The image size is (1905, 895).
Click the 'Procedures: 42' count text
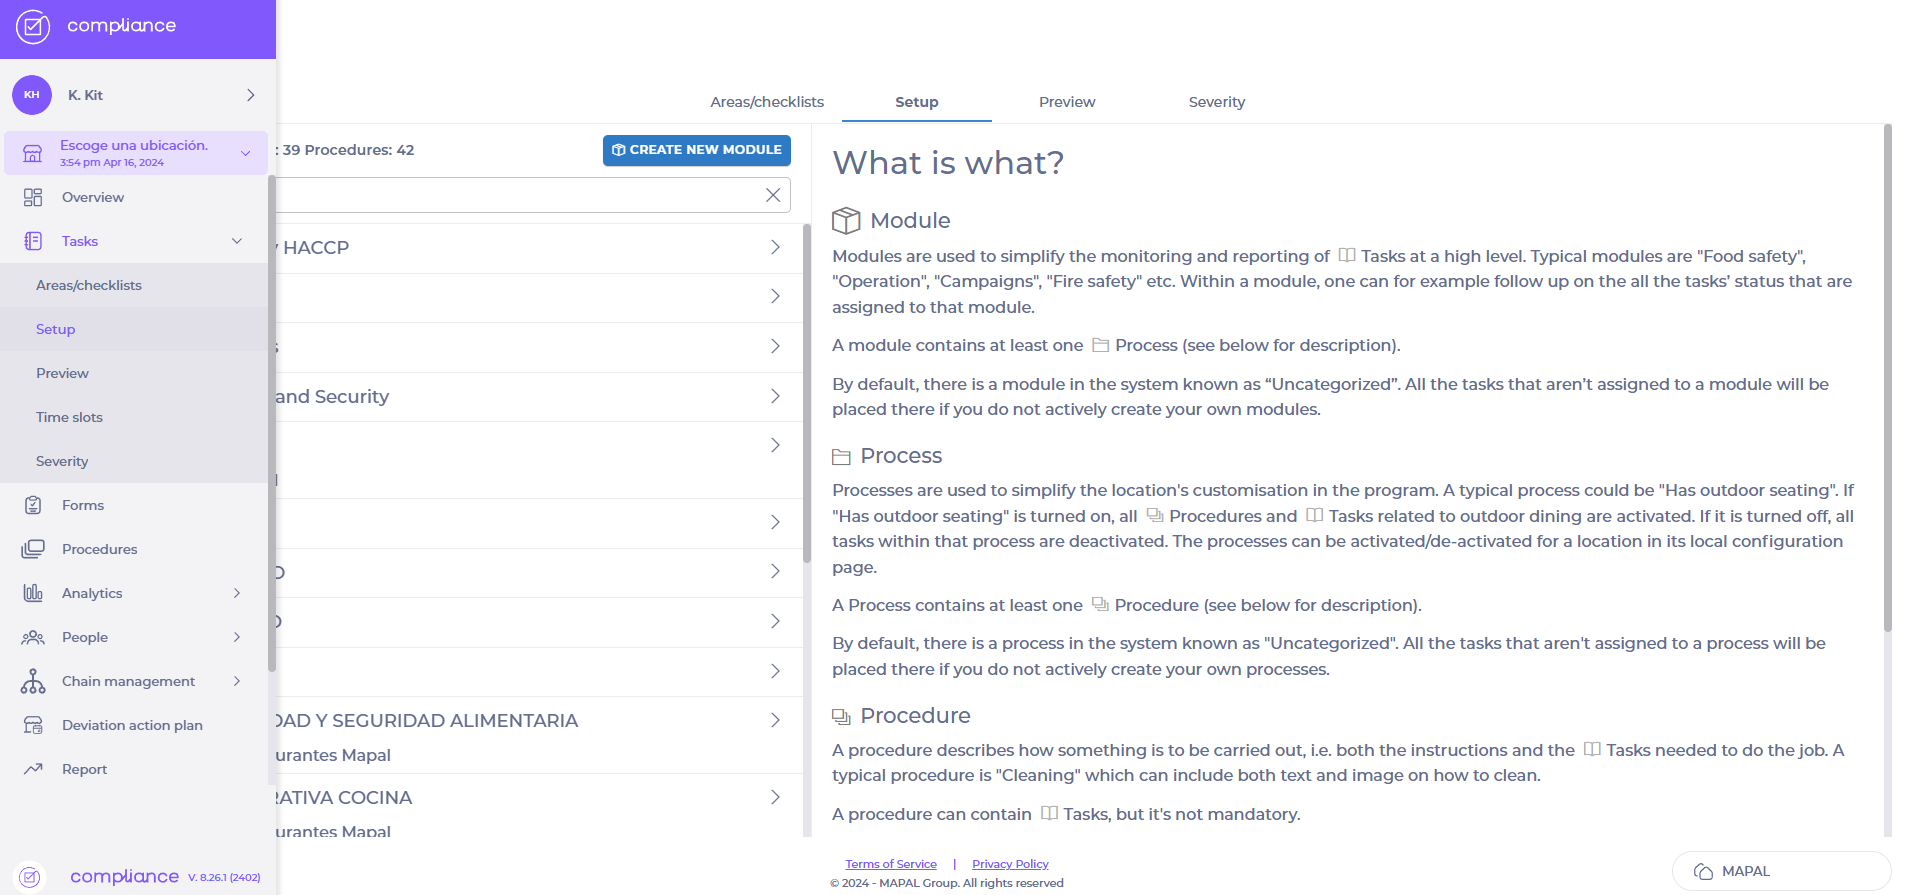click(359, 150)
